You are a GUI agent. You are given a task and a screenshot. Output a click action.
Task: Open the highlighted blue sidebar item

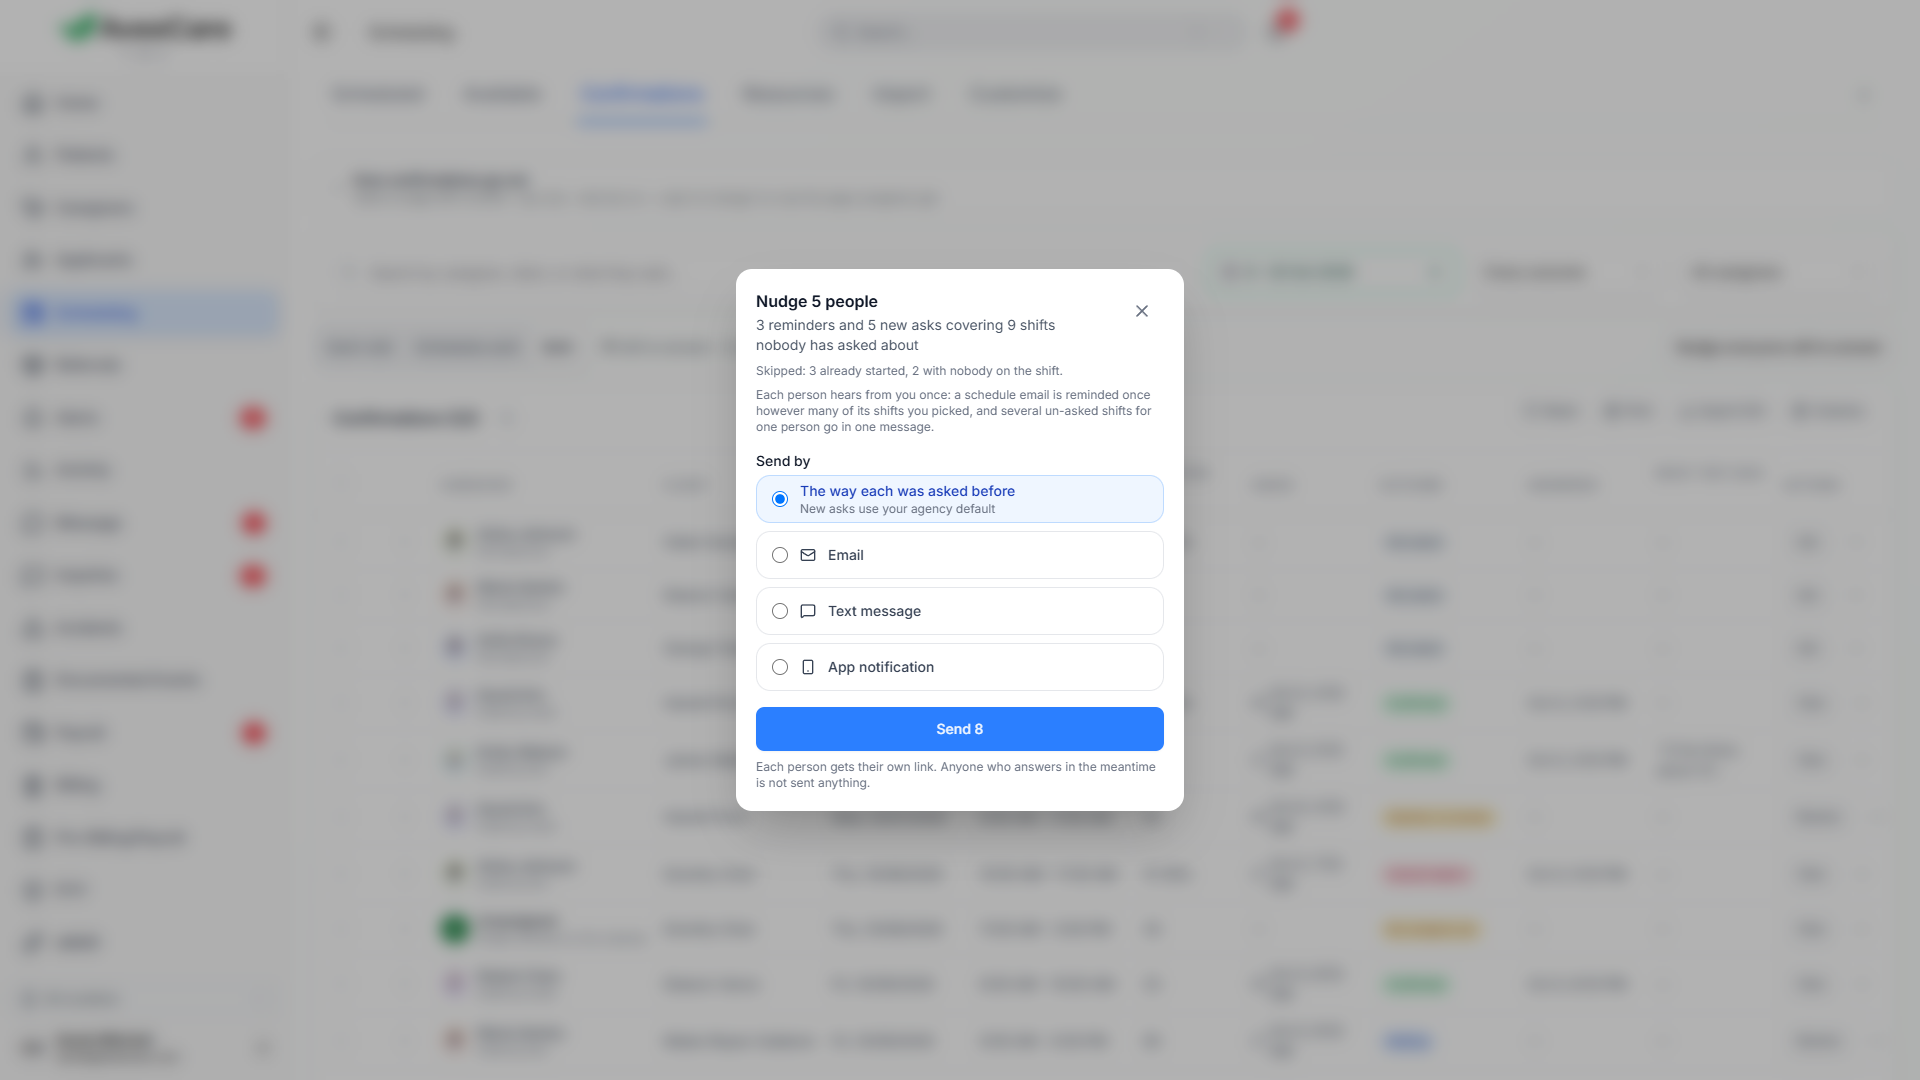click(x=147, y=313)
